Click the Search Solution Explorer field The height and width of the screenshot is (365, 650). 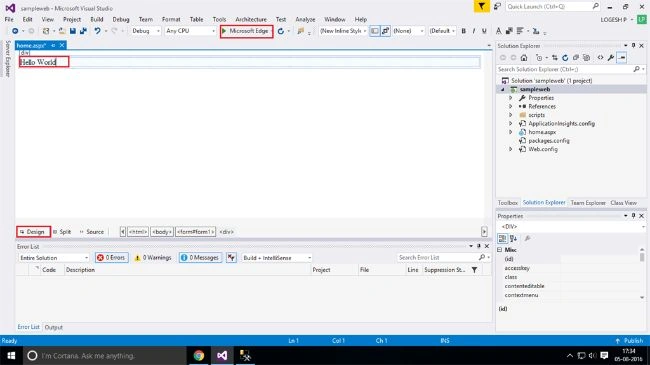[570, 69]
